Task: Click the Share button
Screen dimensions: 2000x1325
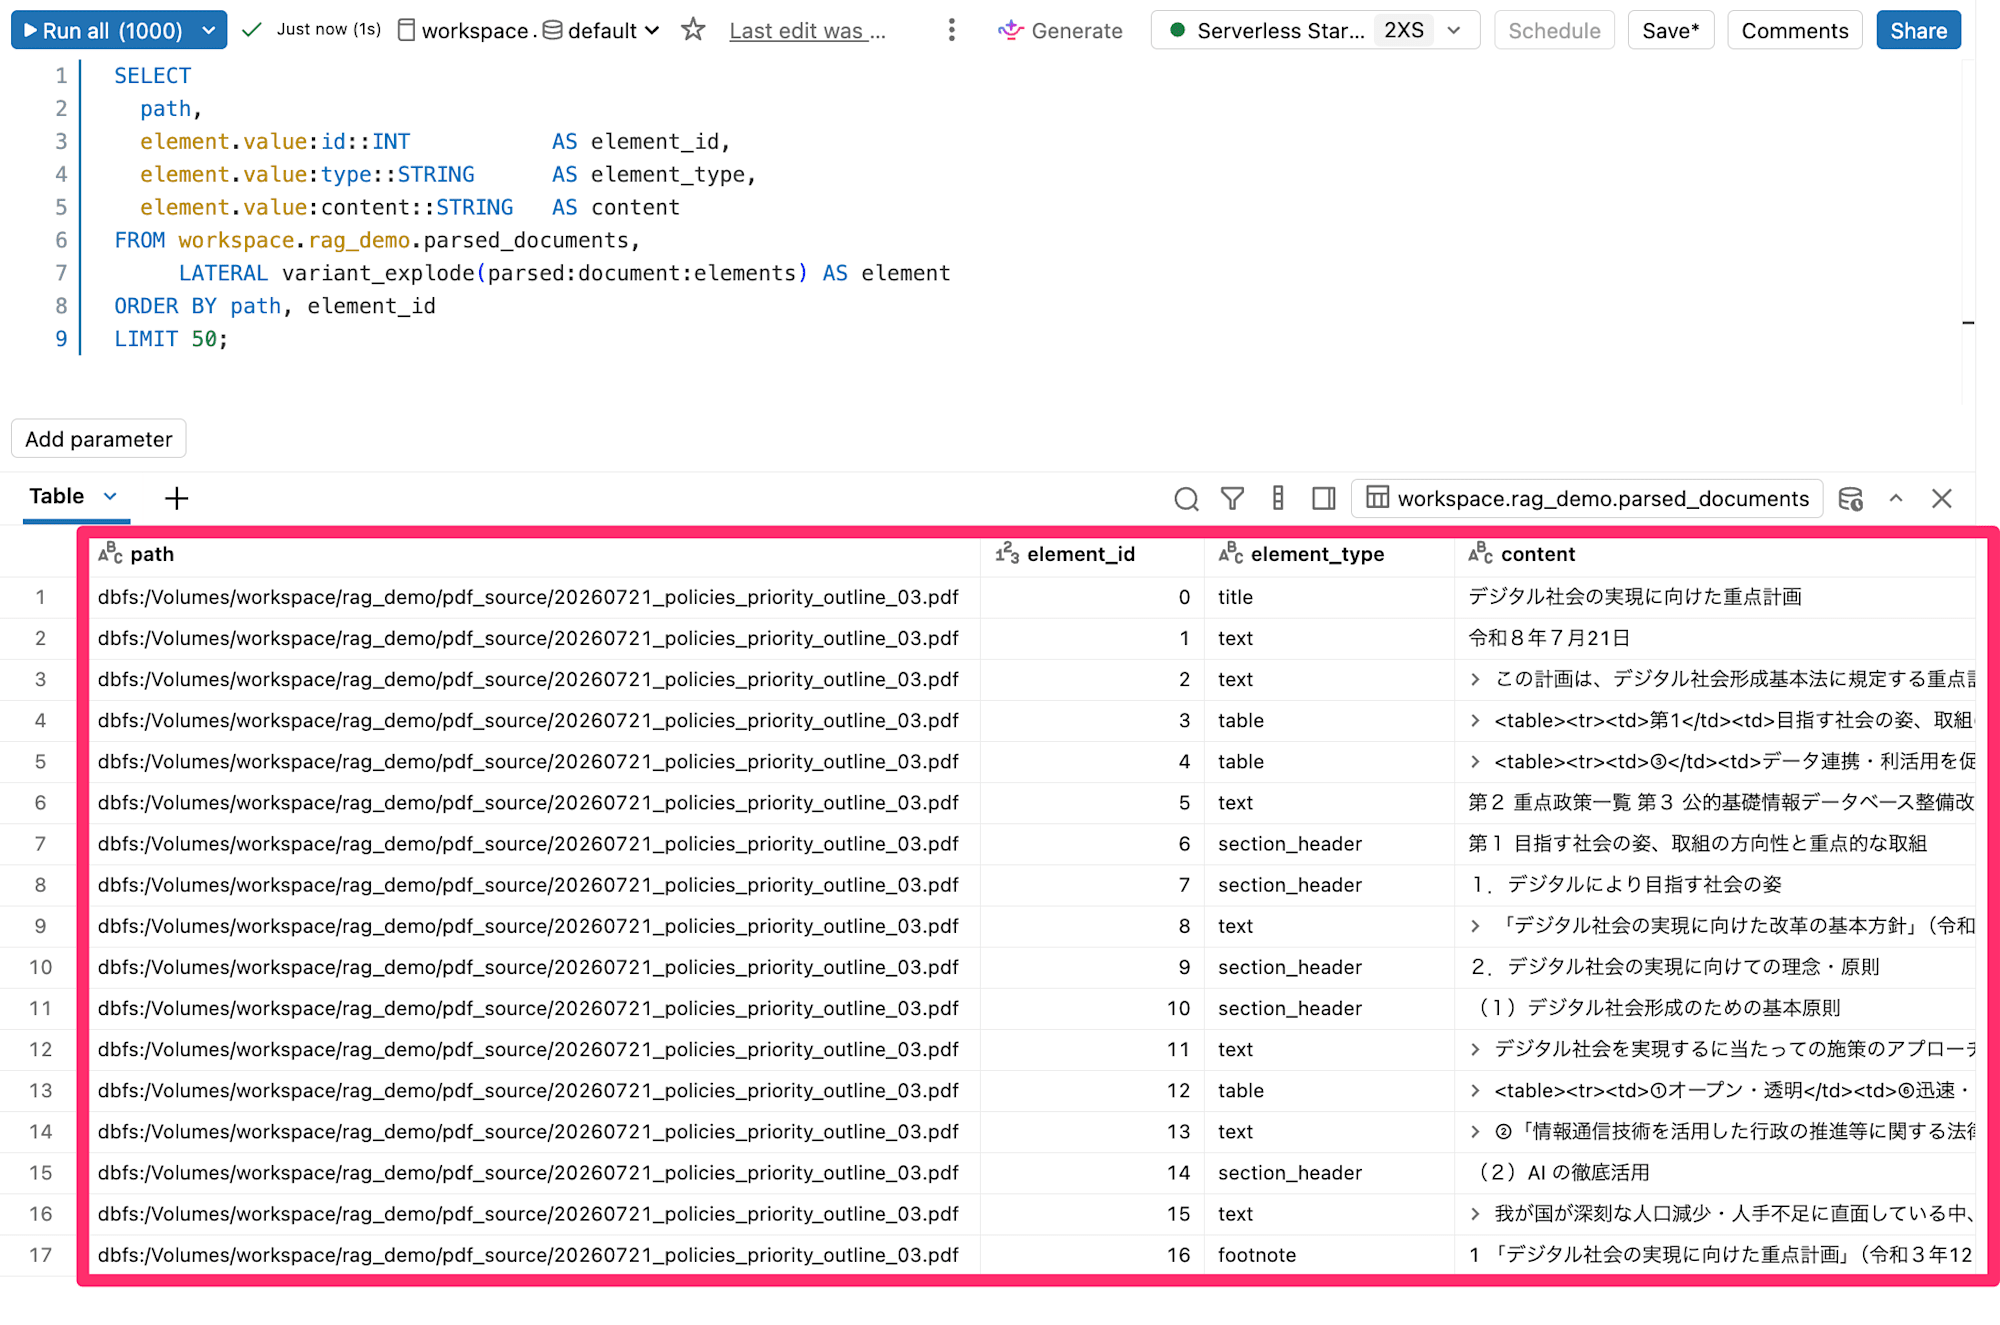Action: pyautogui.click(x=1918, y=30)
